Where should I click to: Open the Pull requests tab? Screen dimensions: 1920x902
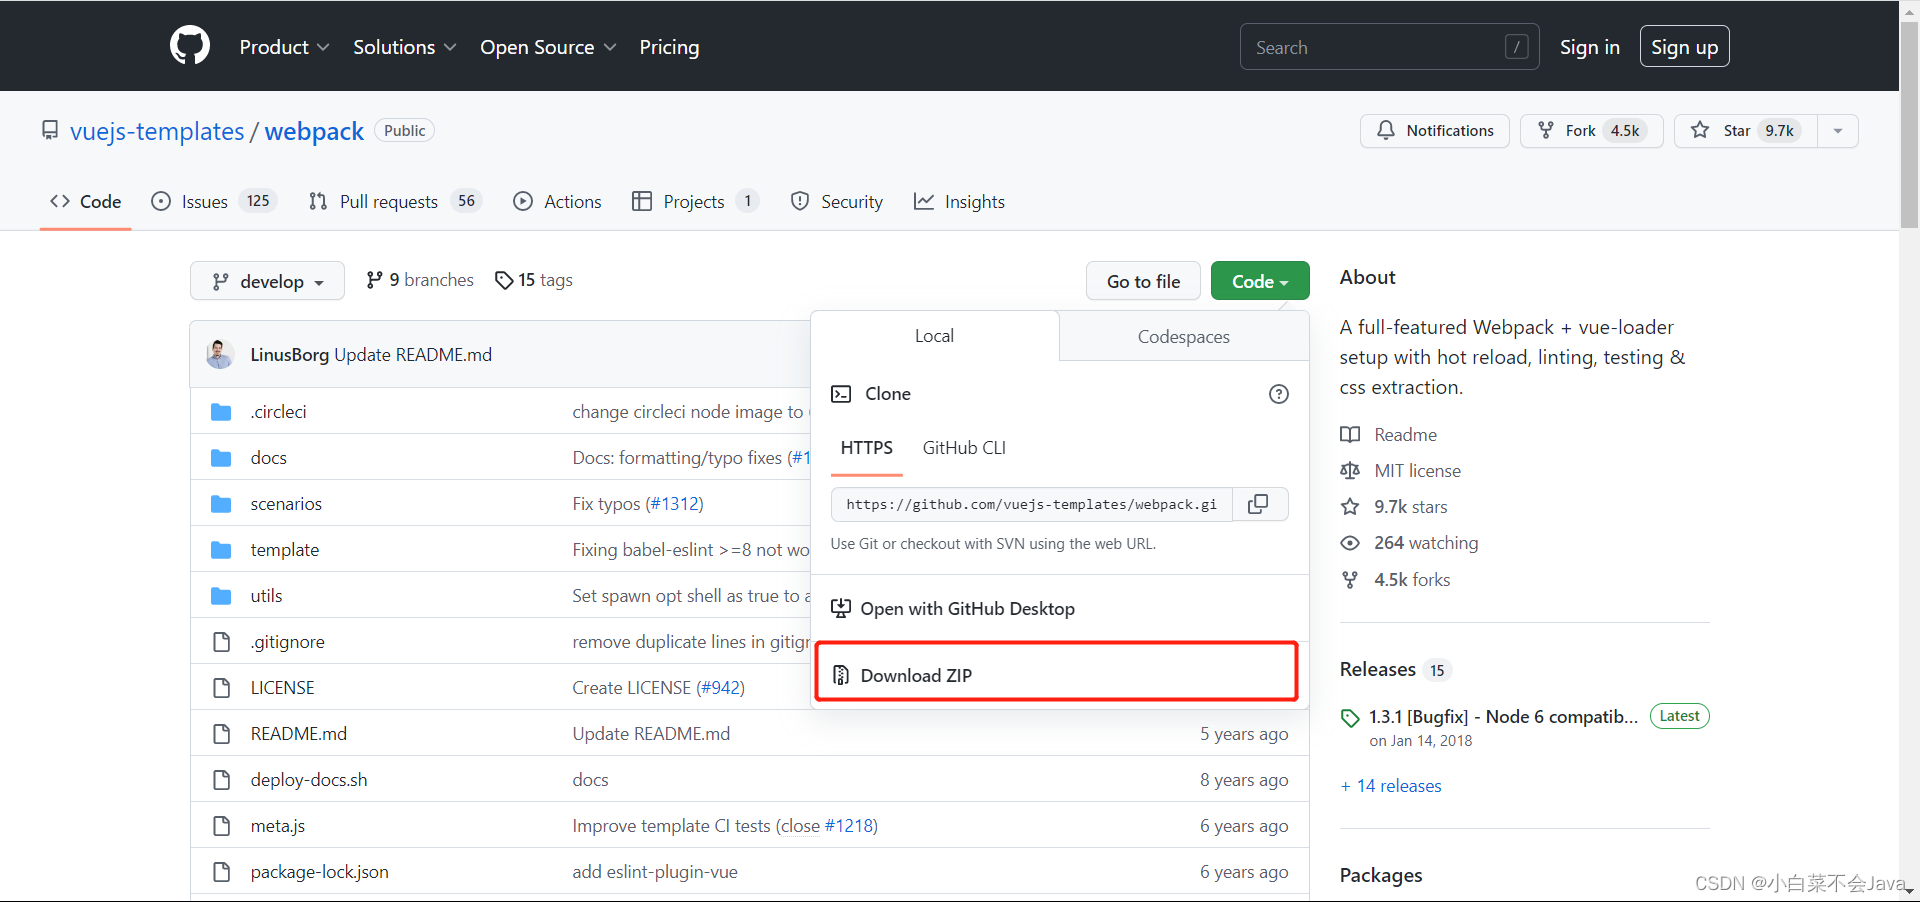395,201
